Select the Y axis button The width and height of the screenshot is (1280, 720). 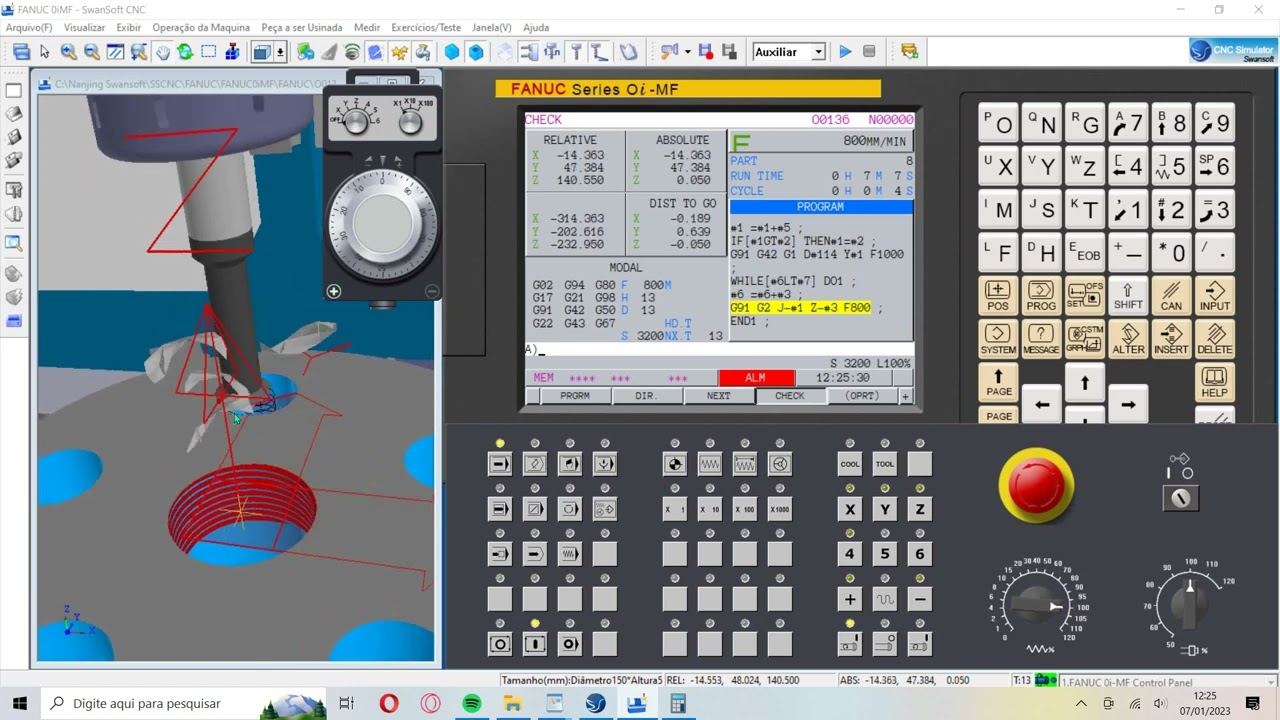click(885, 509)
